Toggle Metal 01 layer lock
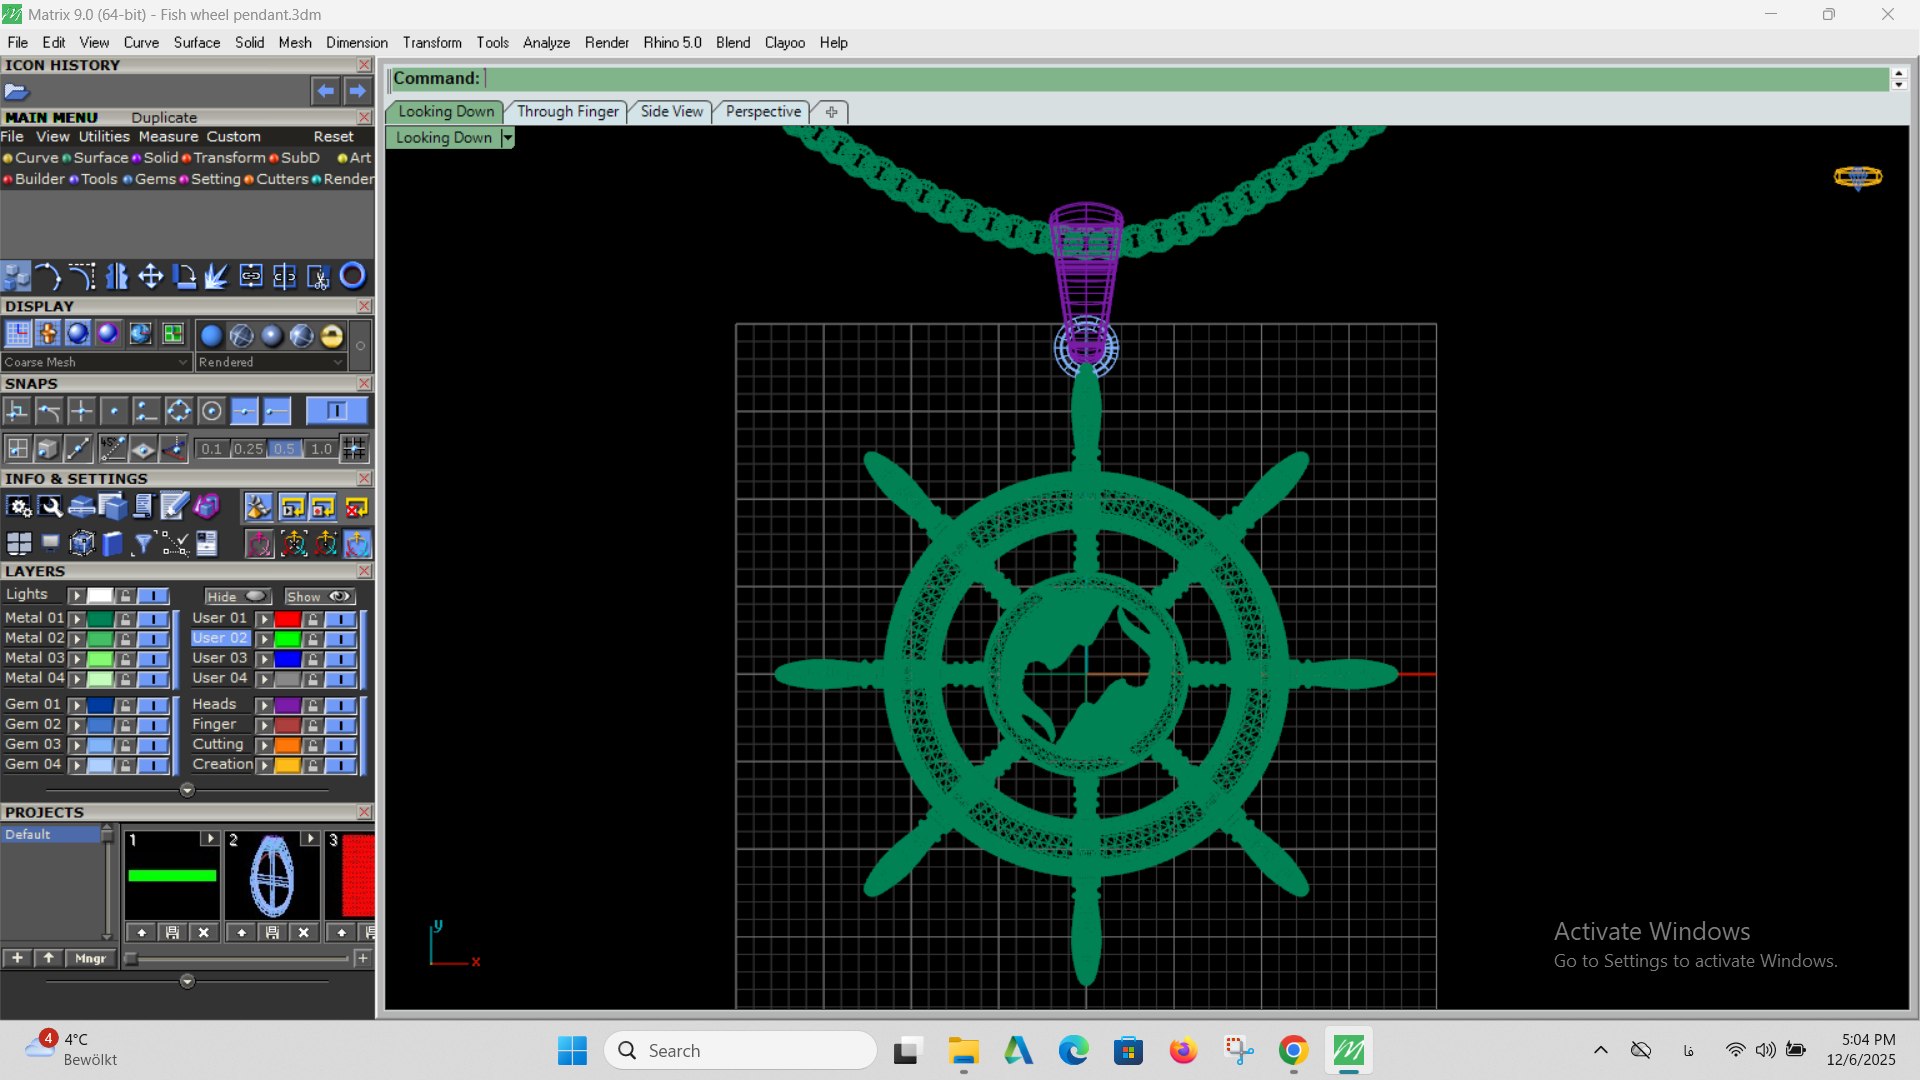This screenshot has height=1080, width=1920. [125, 619]
